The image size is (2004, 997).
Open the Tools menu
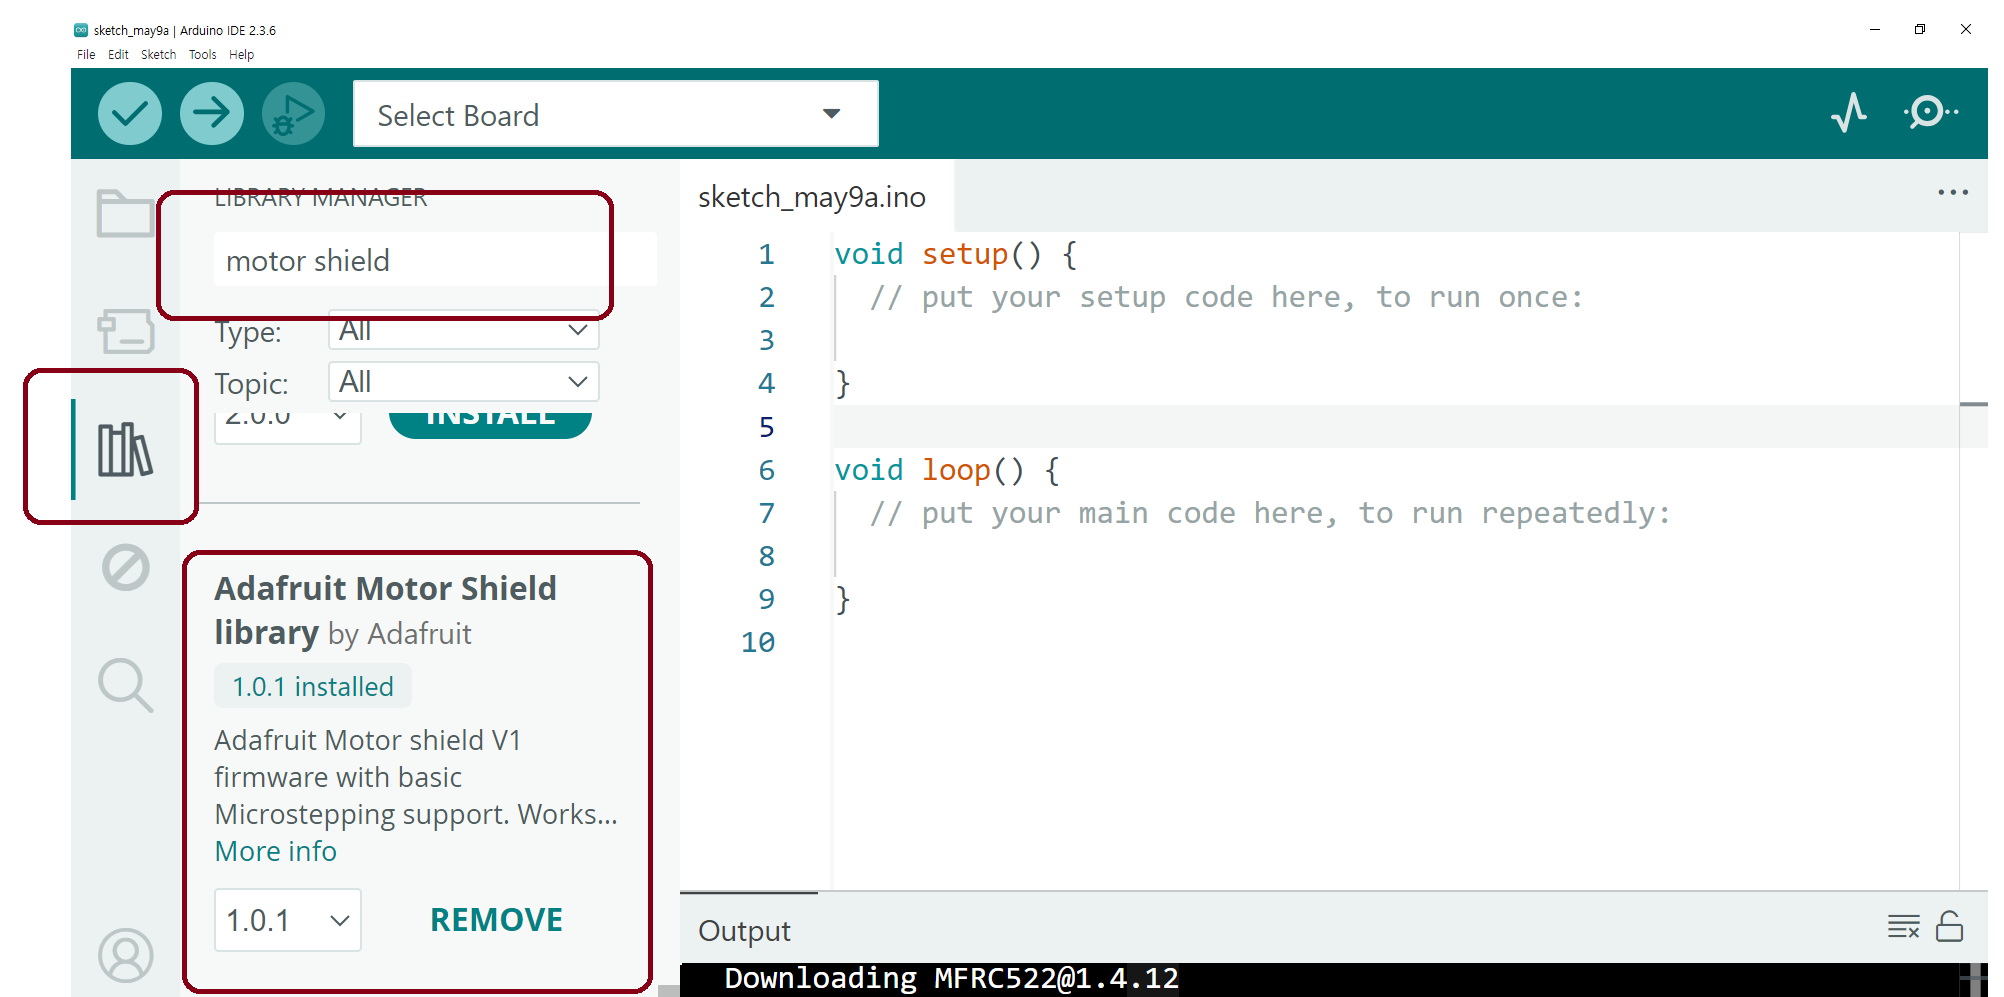tap(203, 55)
